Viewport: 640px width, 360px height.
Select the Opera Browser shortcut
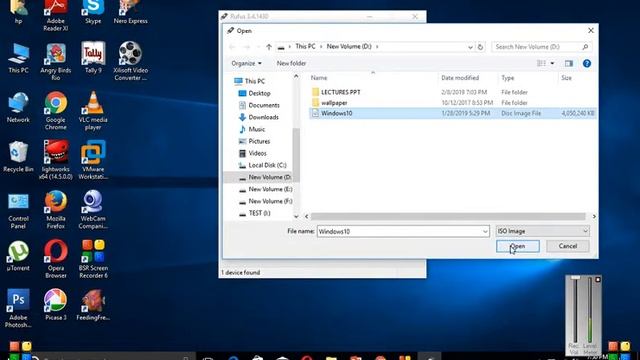point(56,260)
